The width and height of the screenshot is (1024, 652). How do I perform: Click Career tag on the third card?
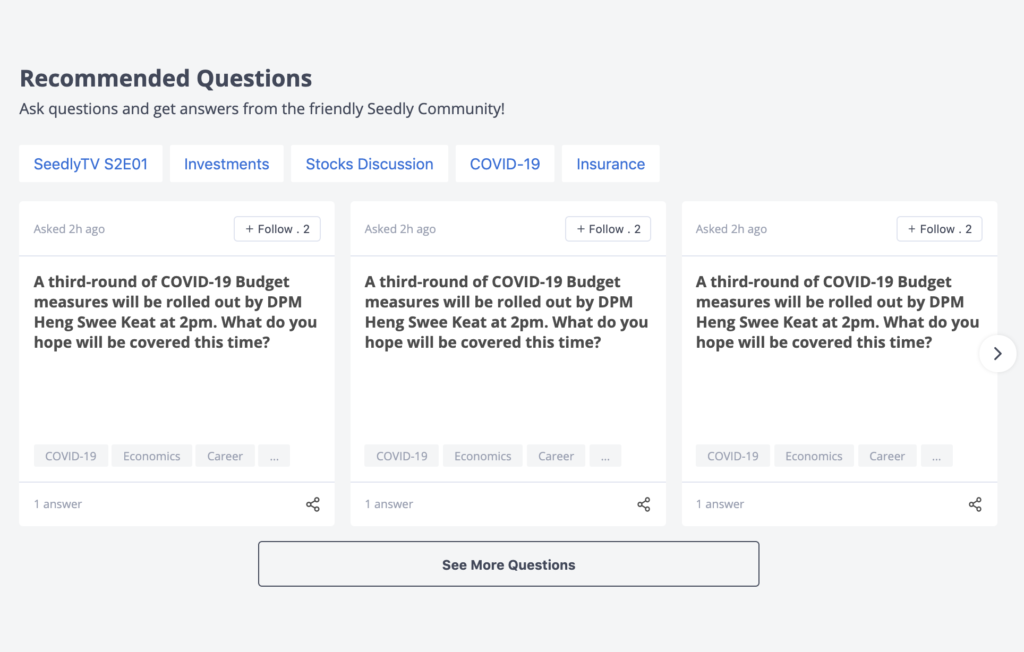[x=887, y=456]
